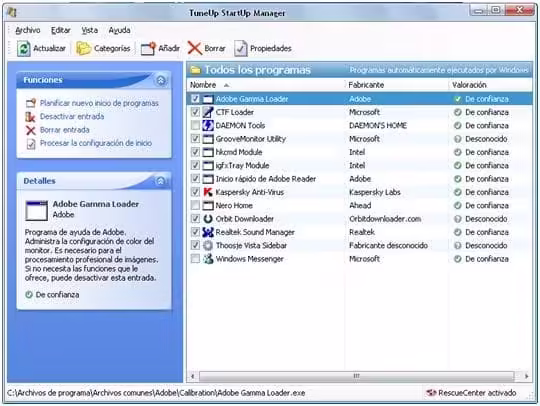Viewport: 540px width, 406px height.
Task: Click the Actualizar refresh icon
Action: [24, 49]
